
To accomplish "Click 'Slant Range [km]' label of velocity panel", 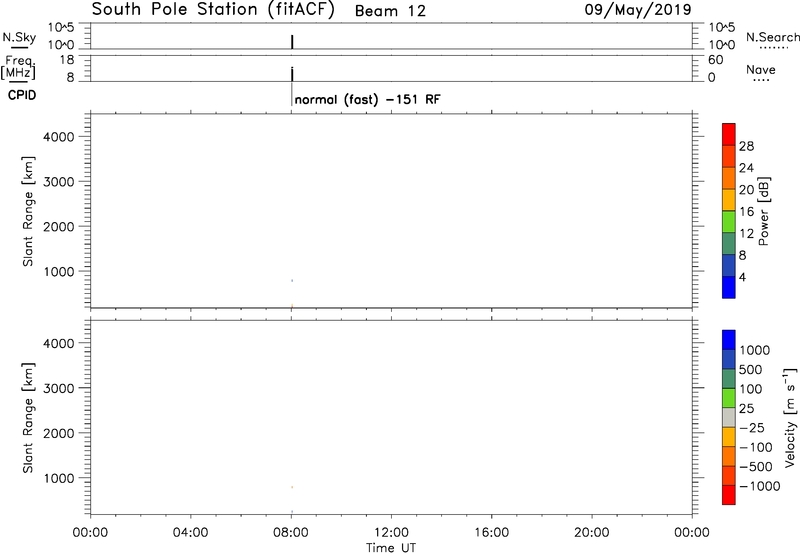I will (x=28, y=418).
